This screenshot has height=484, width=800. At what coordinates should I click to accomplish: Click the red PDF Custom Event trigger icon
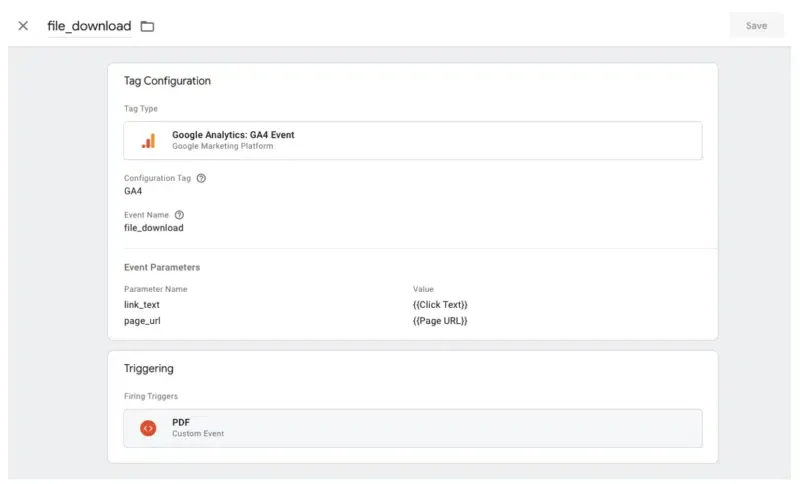[148, 428]
